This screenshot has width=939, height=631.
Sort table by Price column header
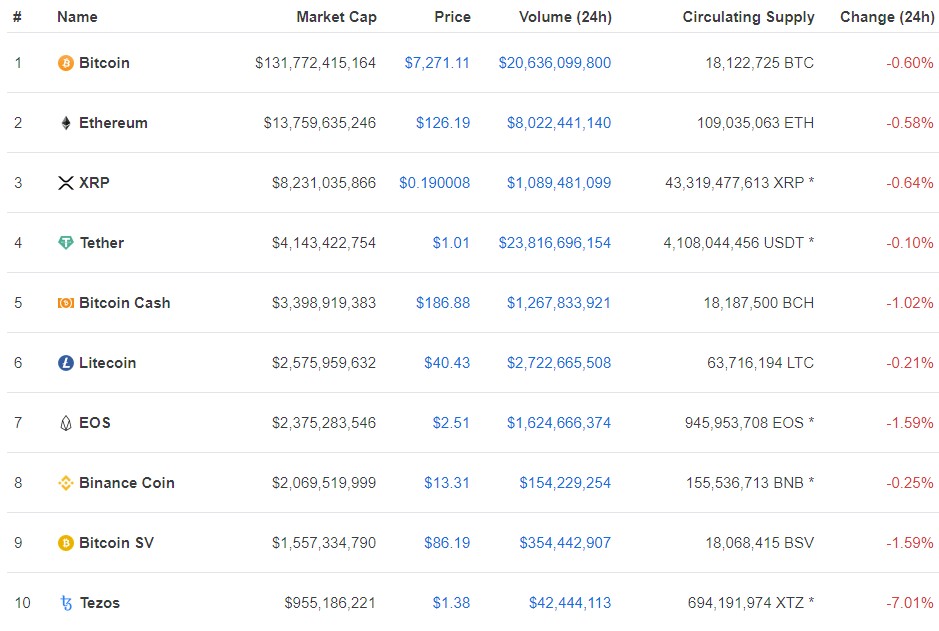(453, 17)
